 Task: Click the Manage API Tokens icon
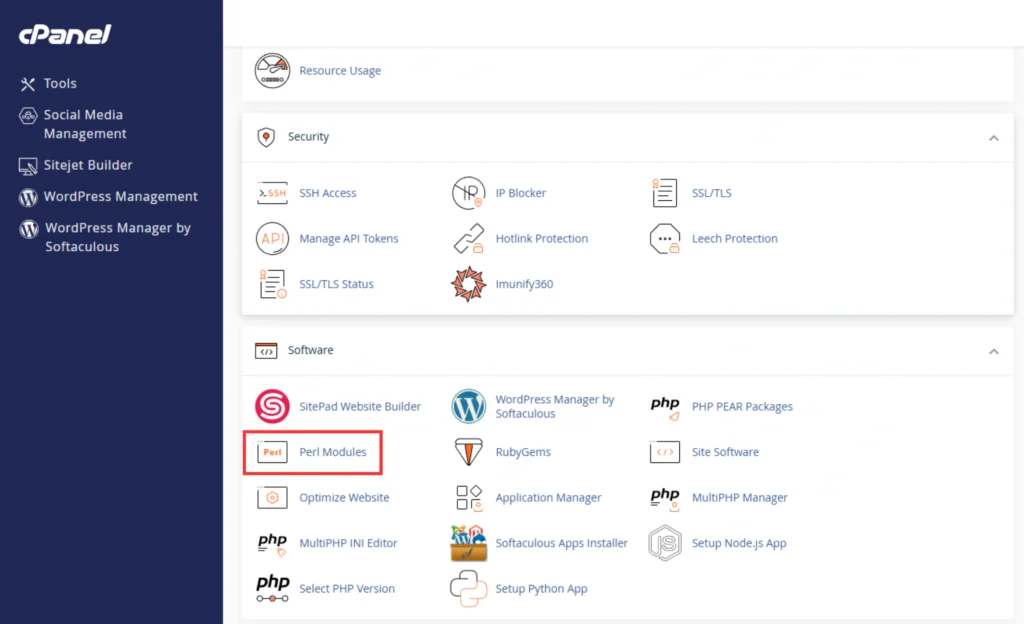(x=272, y=239)
